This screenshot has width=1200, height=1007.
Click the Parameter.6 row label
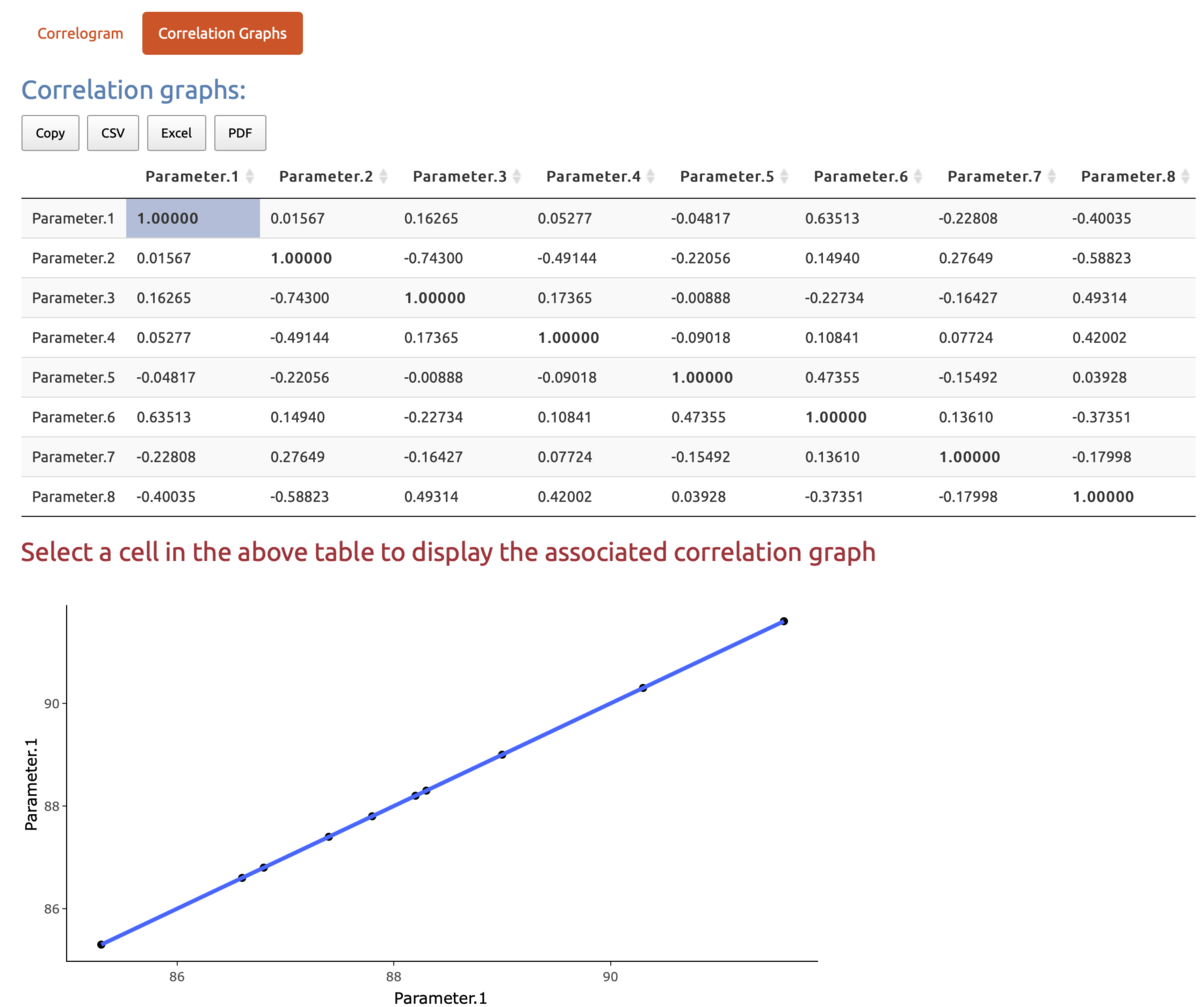(x=74, y=417)
